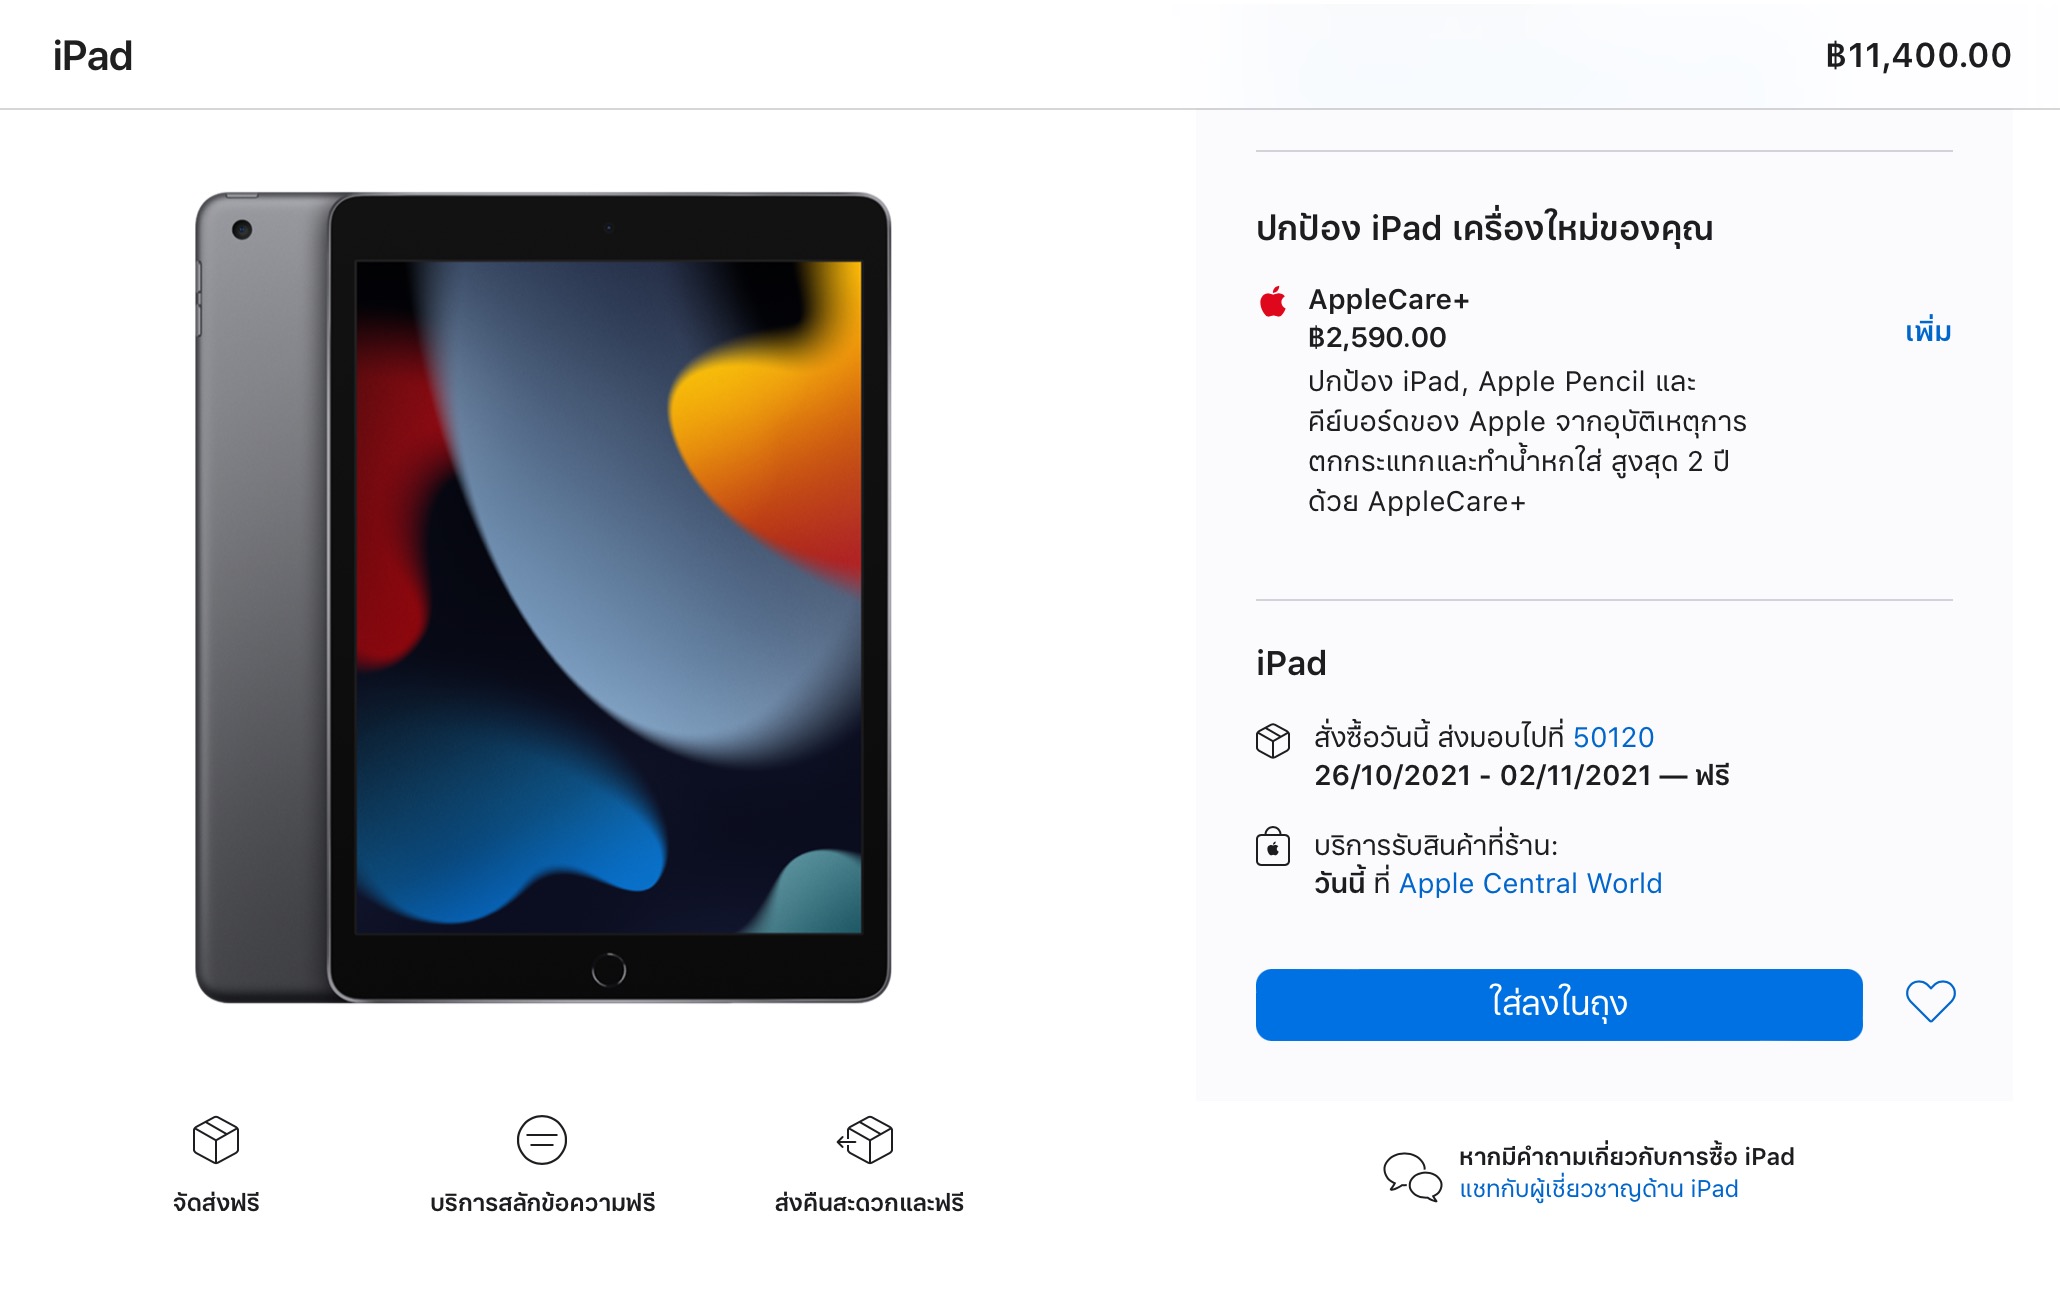The height and width of the screenshot is (1296, 2060).
Task: Open Apple Central World store link
Action: [1530, 883]
